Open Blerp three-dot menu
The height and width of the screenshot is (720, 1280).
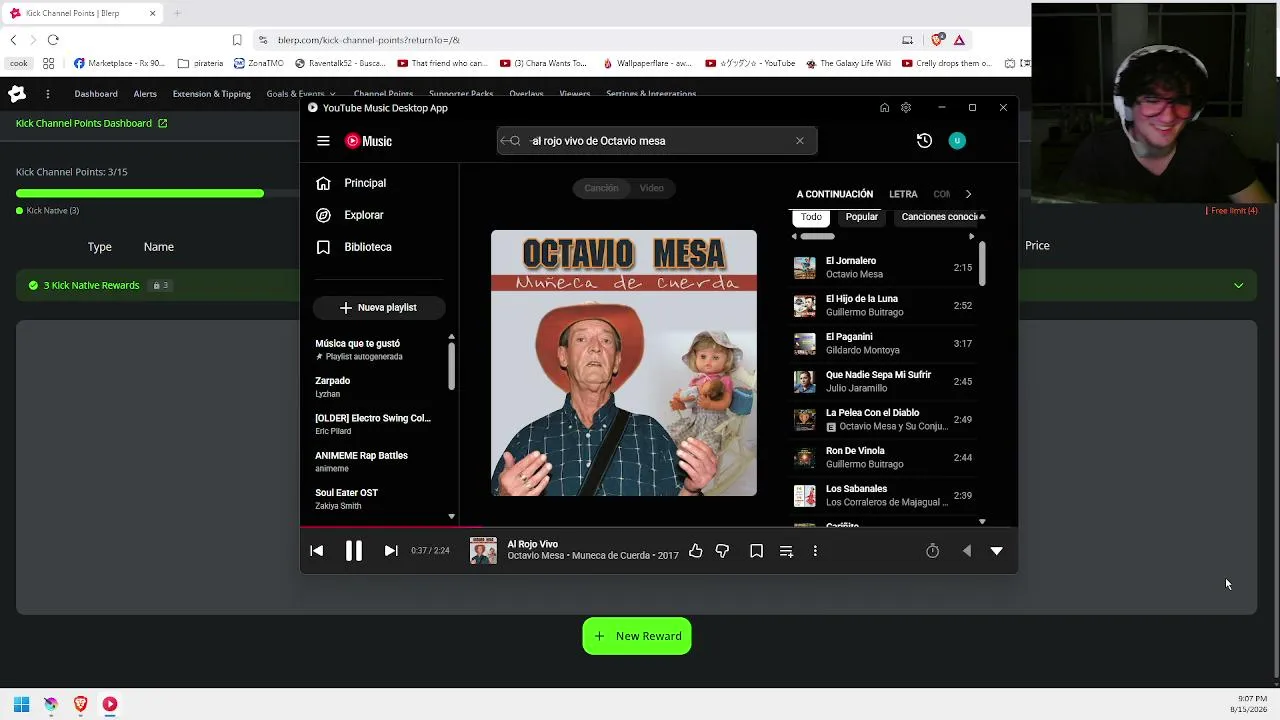[x=47, y=94]
